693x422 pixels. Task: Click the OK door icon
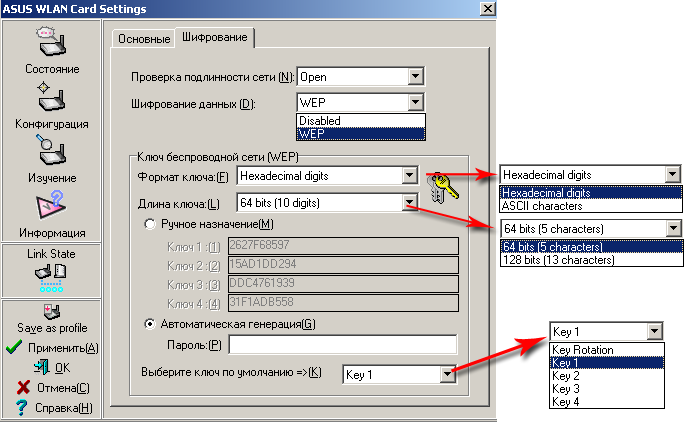point(42,367)
